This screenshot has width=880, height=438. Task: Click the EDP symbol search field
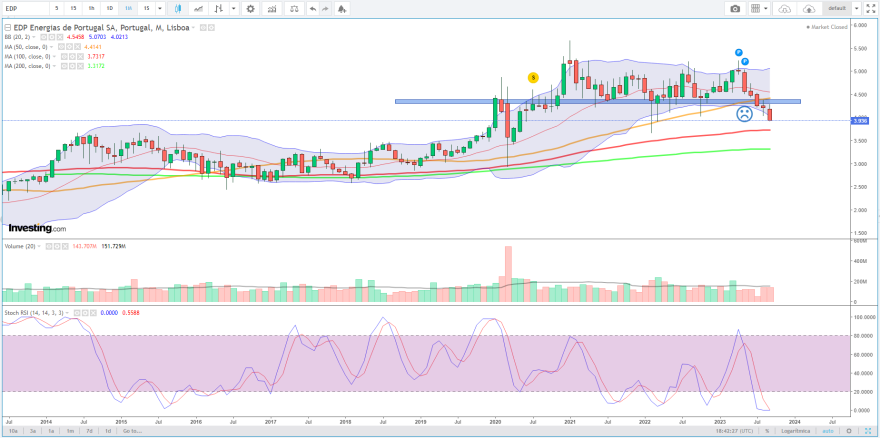point(24,8)
